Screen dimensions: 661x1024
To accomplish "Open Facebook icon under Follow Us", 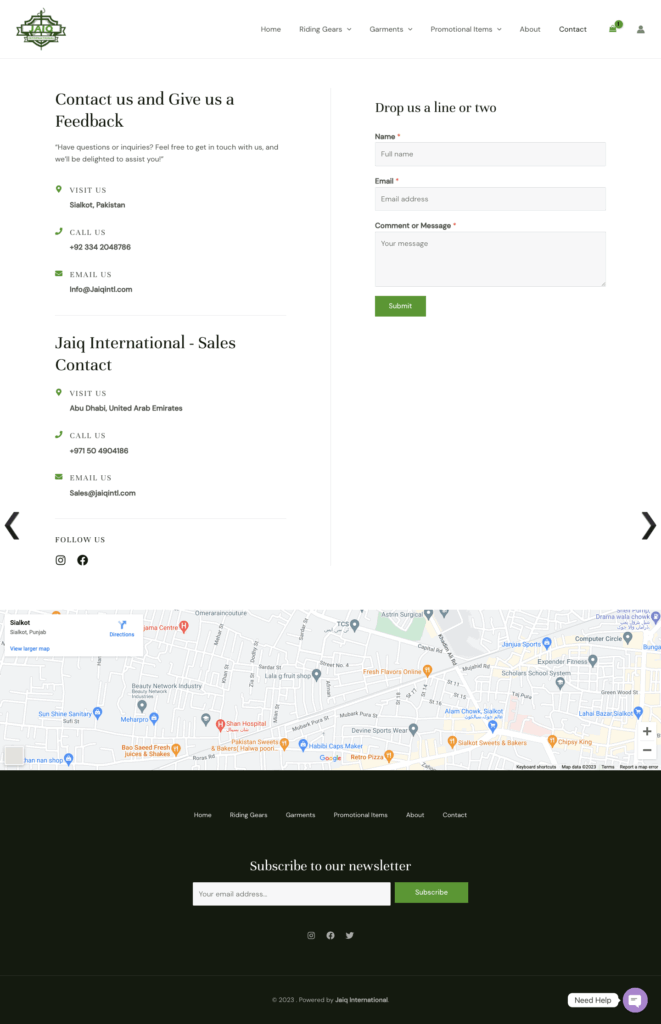I will pos(82,560).
